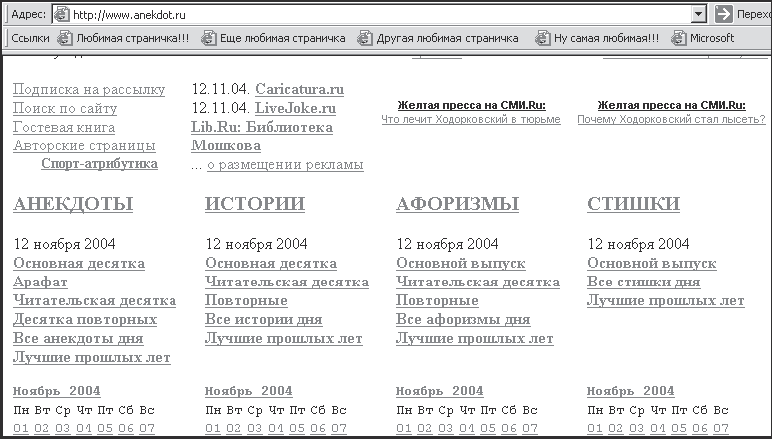Open 'Подписка на рассылку' link

tap(89, 89)
